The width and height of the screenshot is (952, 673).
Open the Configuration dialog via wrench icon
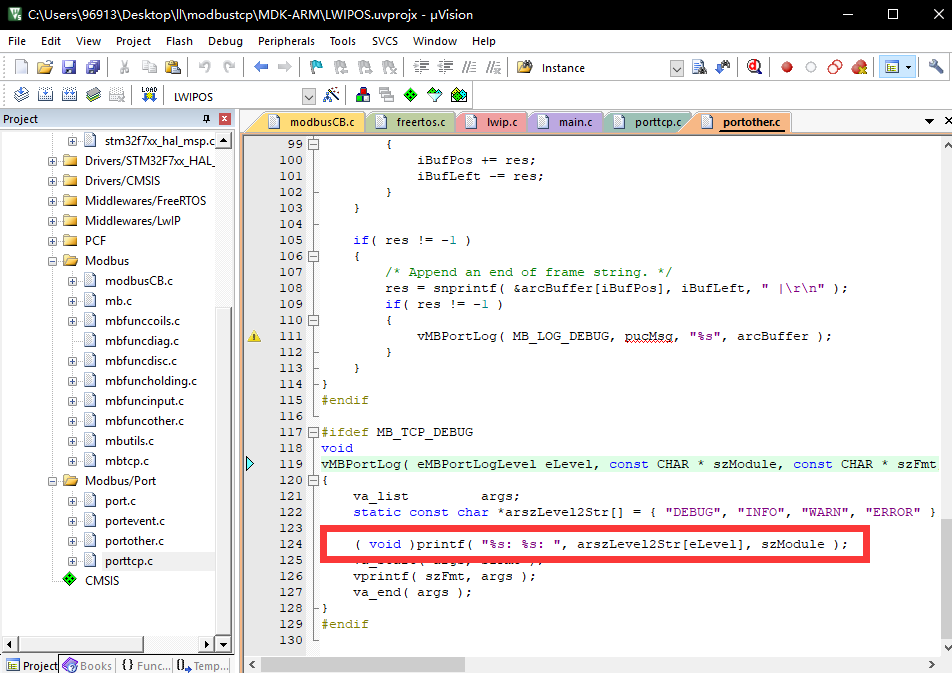tap(935, 67)
